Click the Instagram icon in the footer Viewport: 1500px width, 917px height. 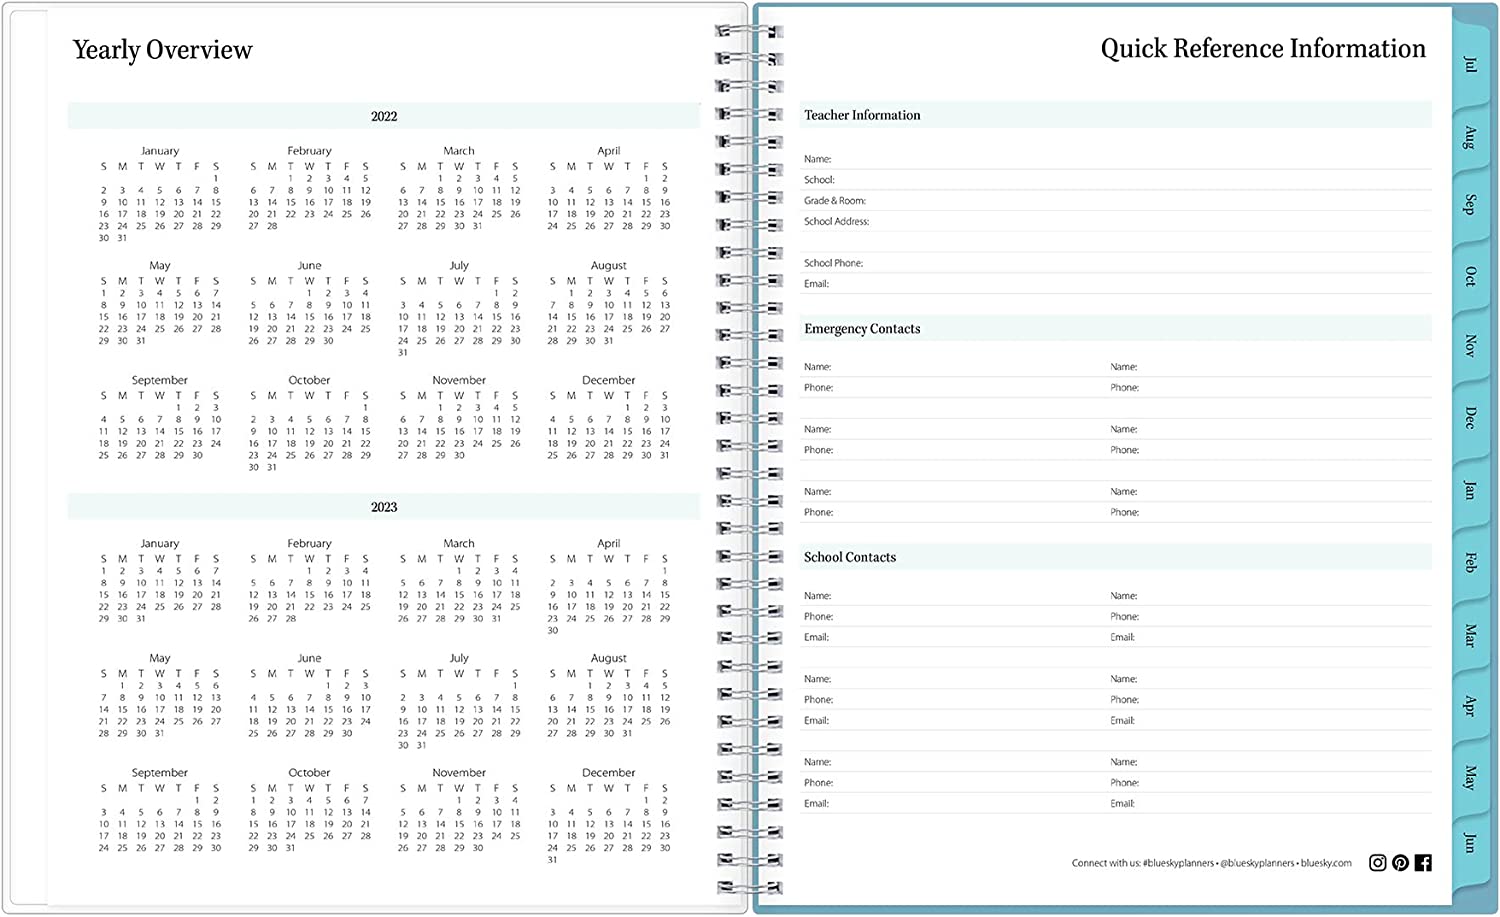1377,863
